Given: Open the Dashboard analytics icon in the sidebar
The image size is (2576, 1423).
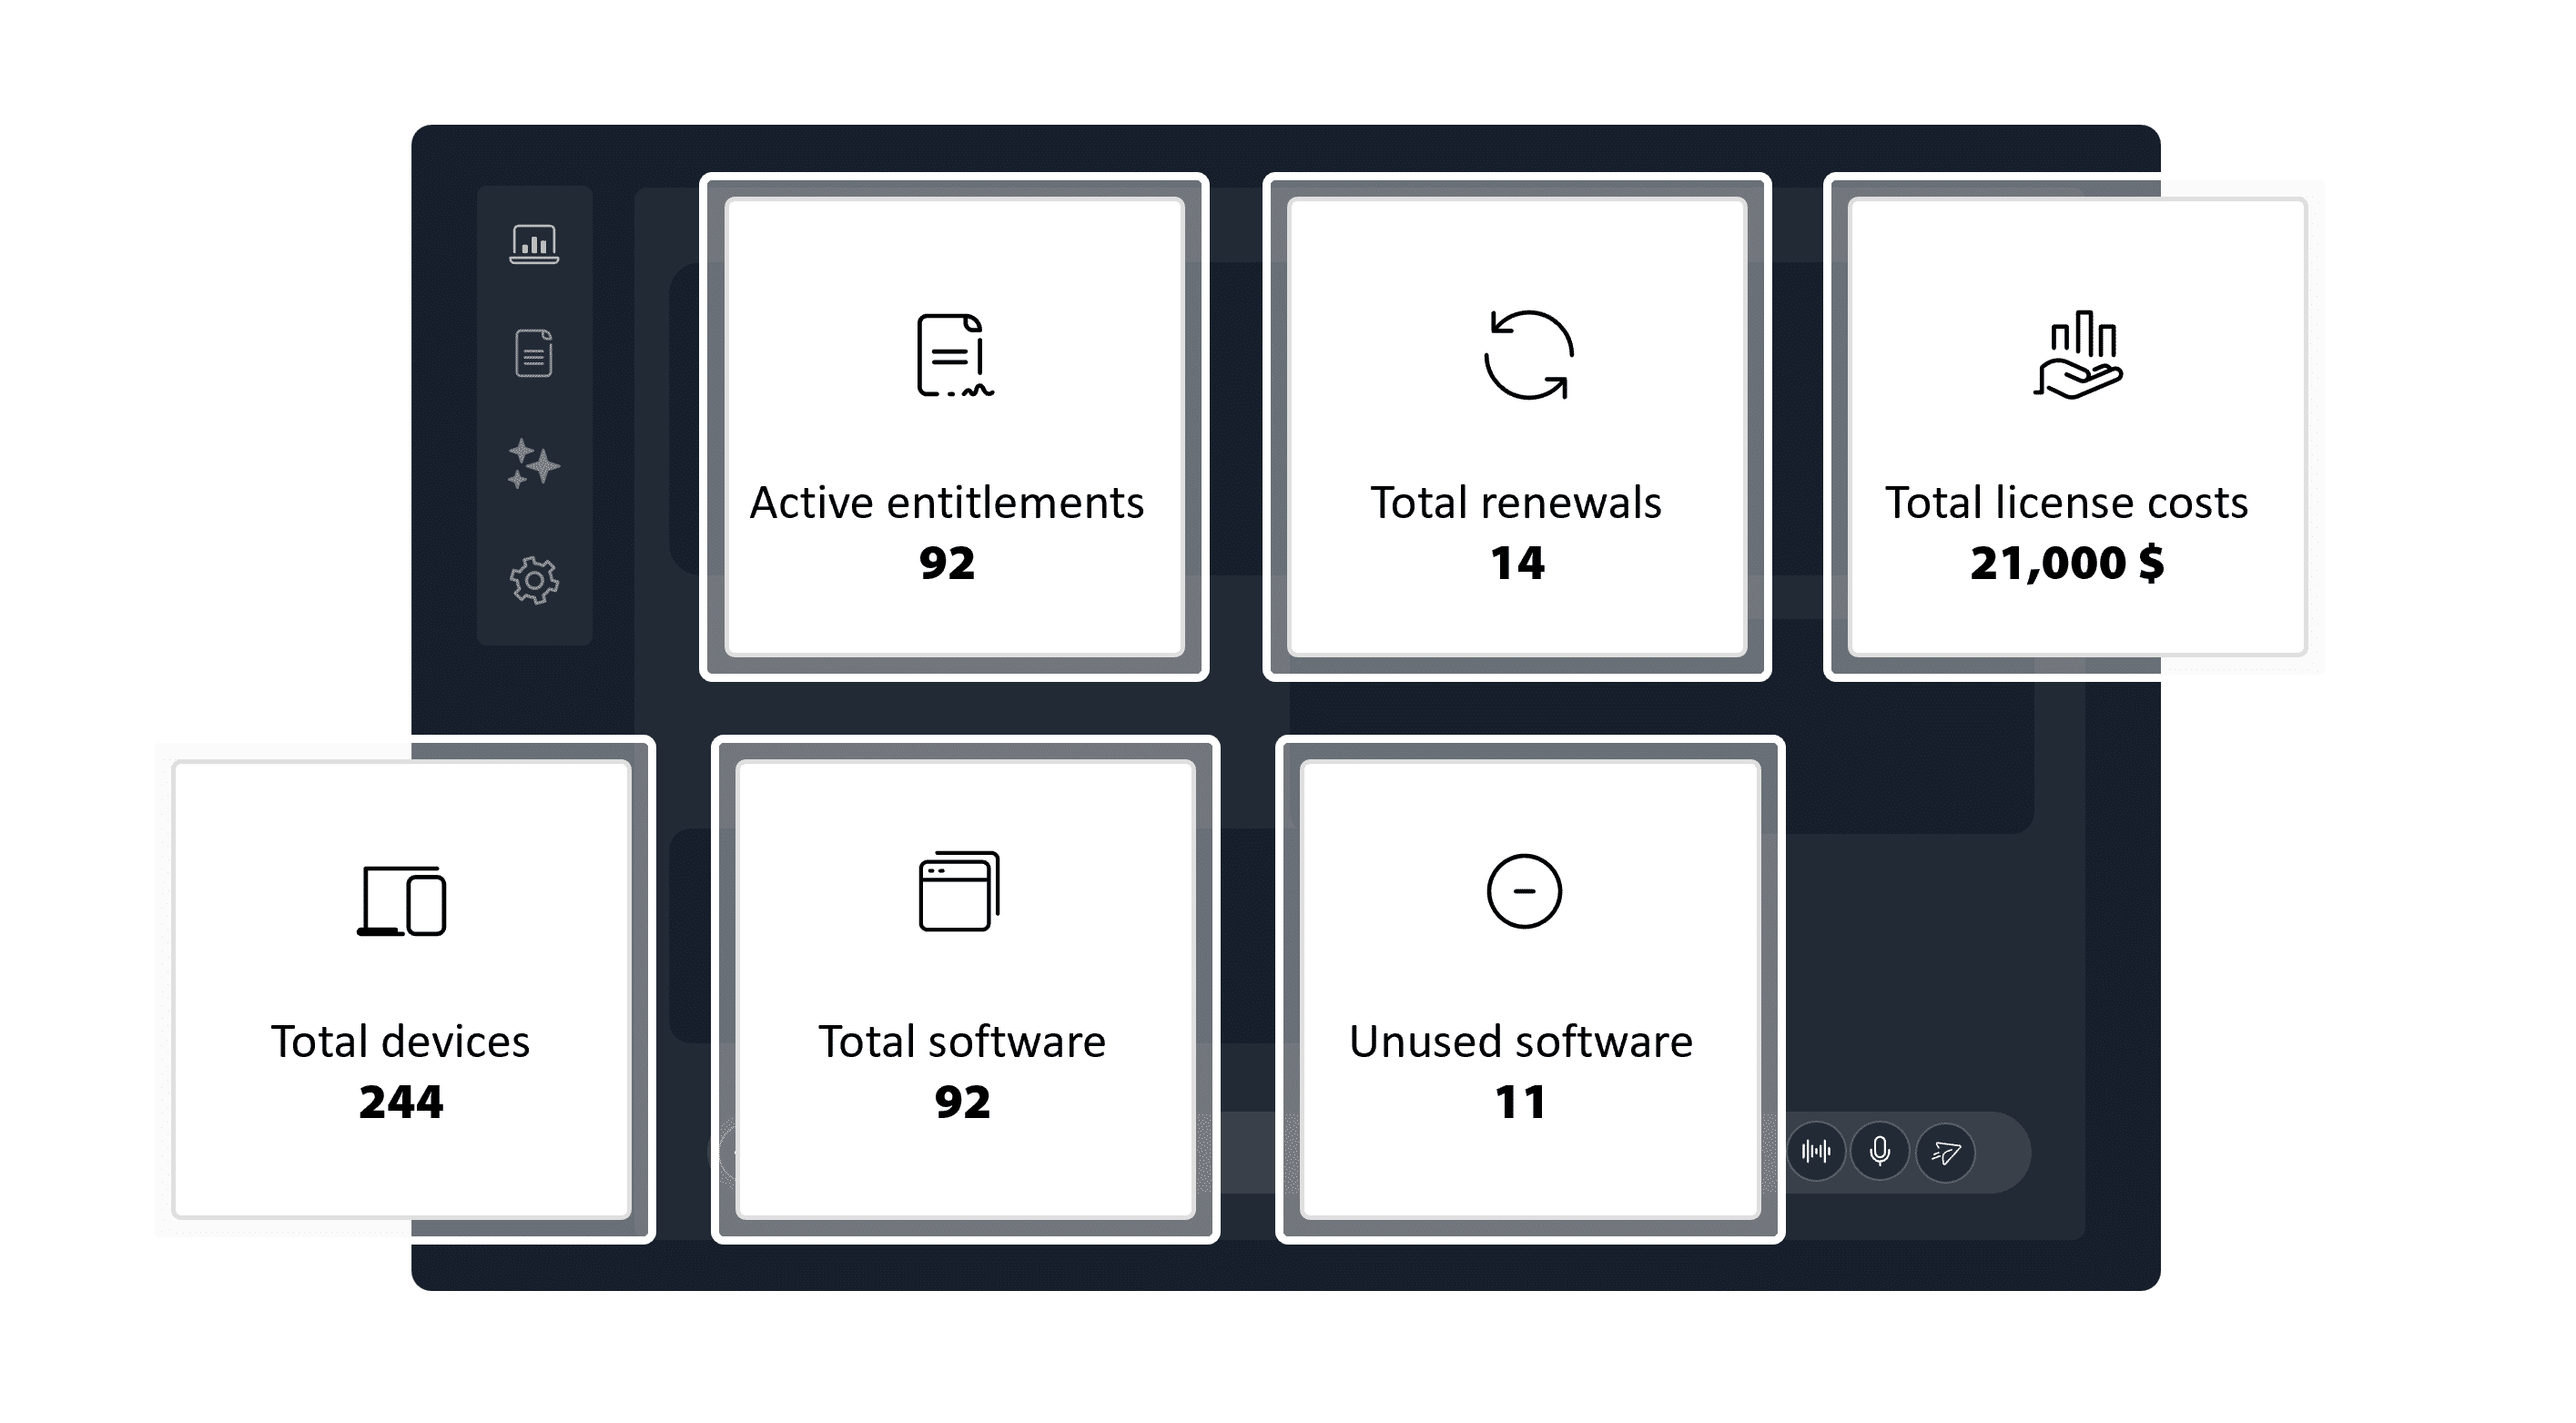Looking at the screenshot, I should 536,244.
